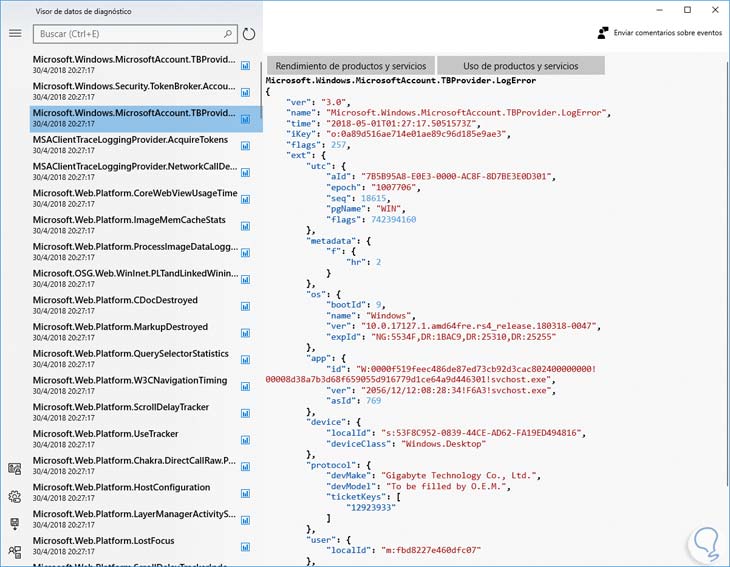The height and width of the screenshot is (567, 730).
Task: Click the device localId value text
Action: (x=481, y=433)
